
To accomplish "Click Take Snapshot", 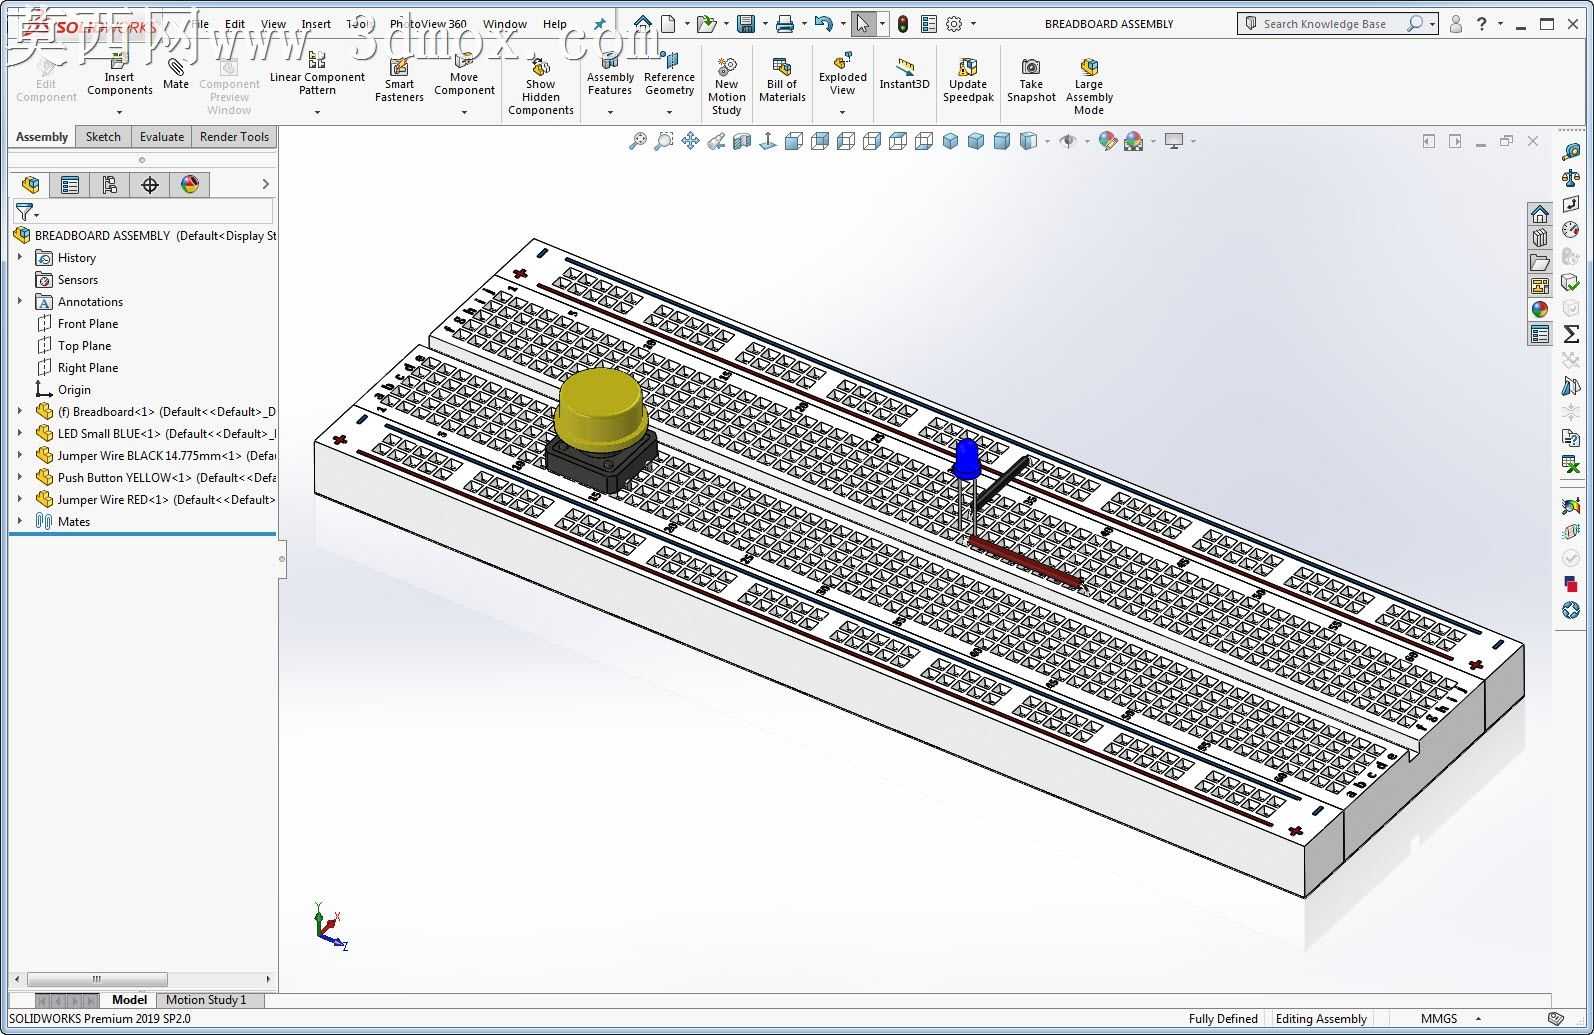I will (x=1031, y=79).
